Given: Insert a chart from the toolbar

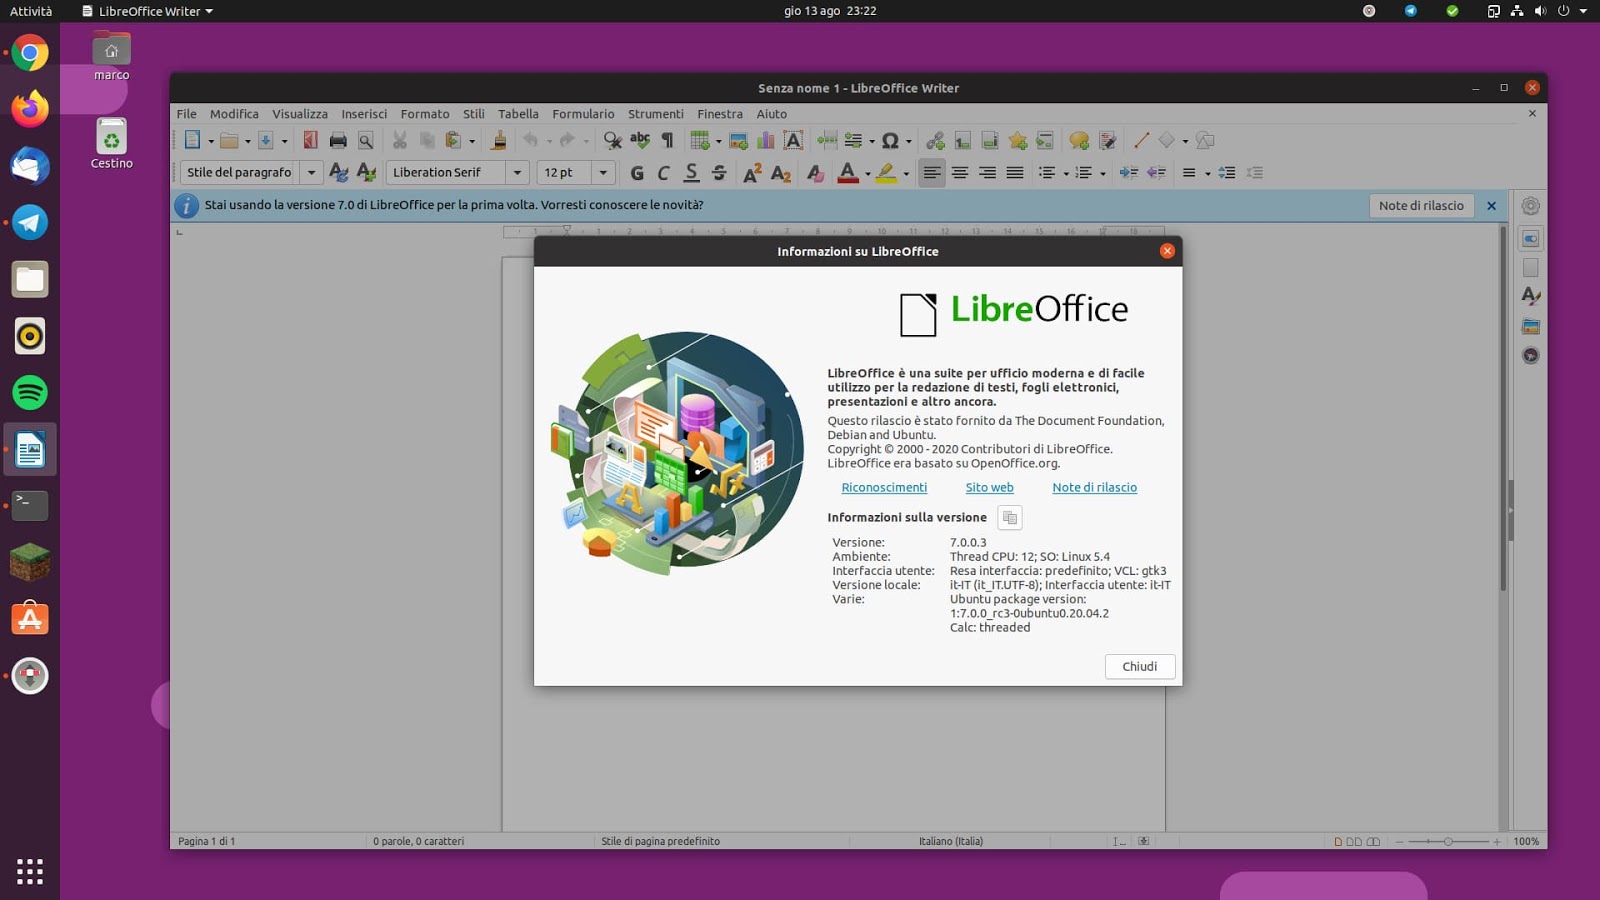Looking at the screenshot, I should pos(764,140).
